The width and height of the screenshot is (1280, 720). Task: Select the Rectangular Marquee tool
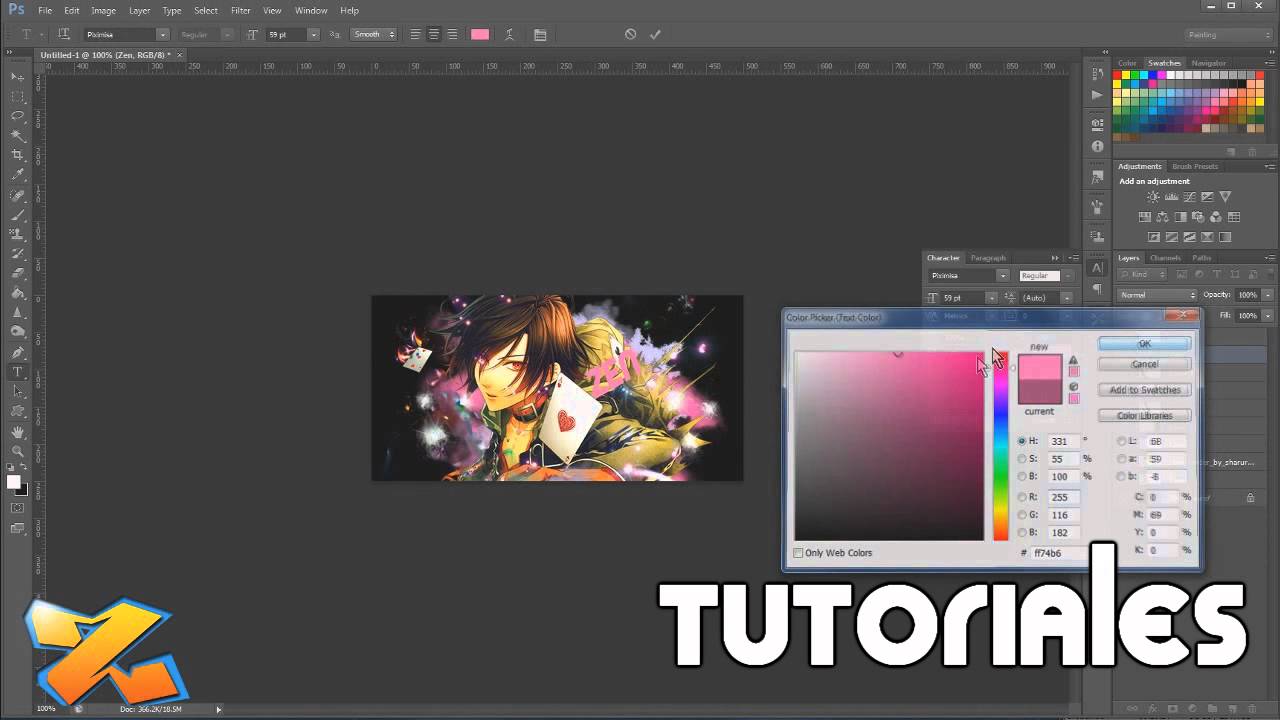pyautogui.click(x=18, y=97)
